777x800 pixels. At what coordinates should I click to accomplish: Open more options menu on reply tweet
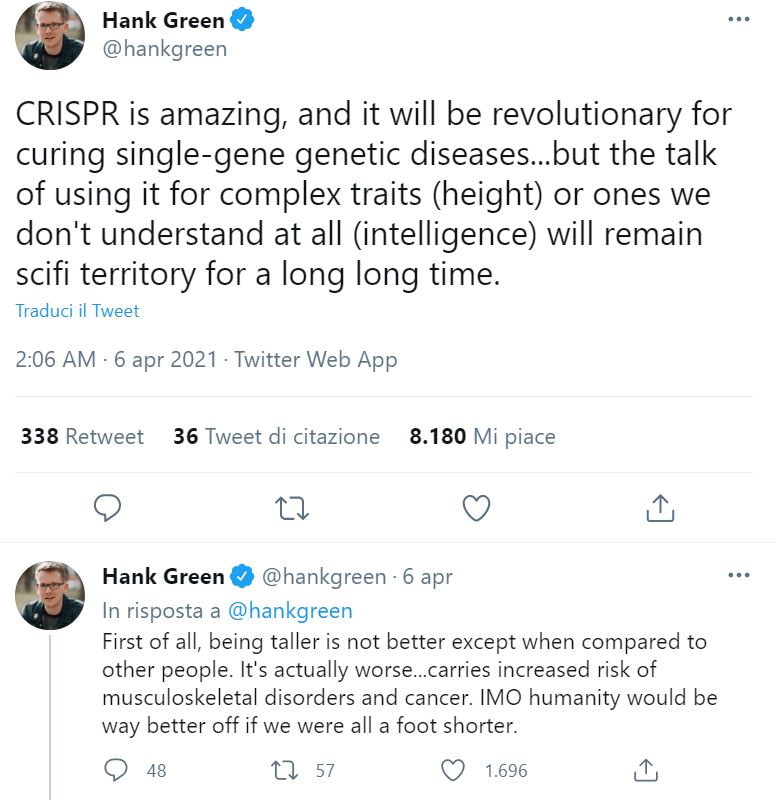tap(738, 576)
